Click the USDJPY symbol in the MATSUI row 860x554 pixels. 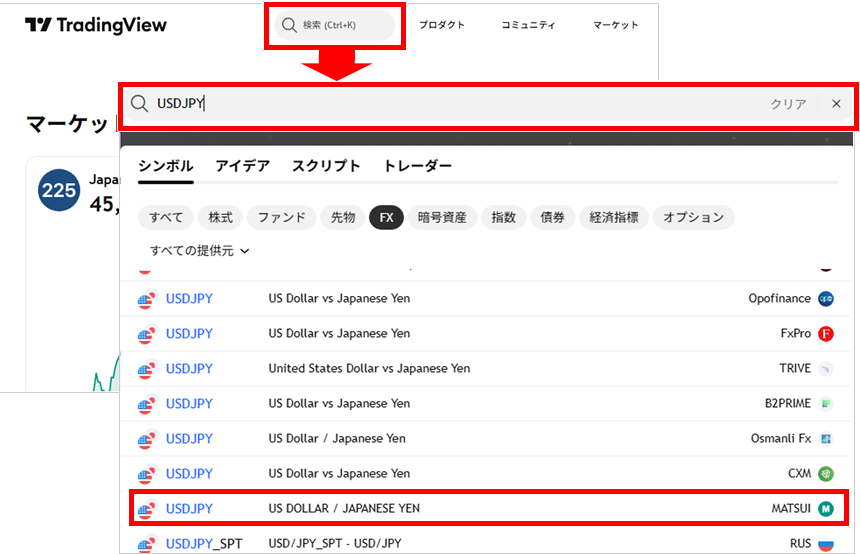click(x=189, y=509)
